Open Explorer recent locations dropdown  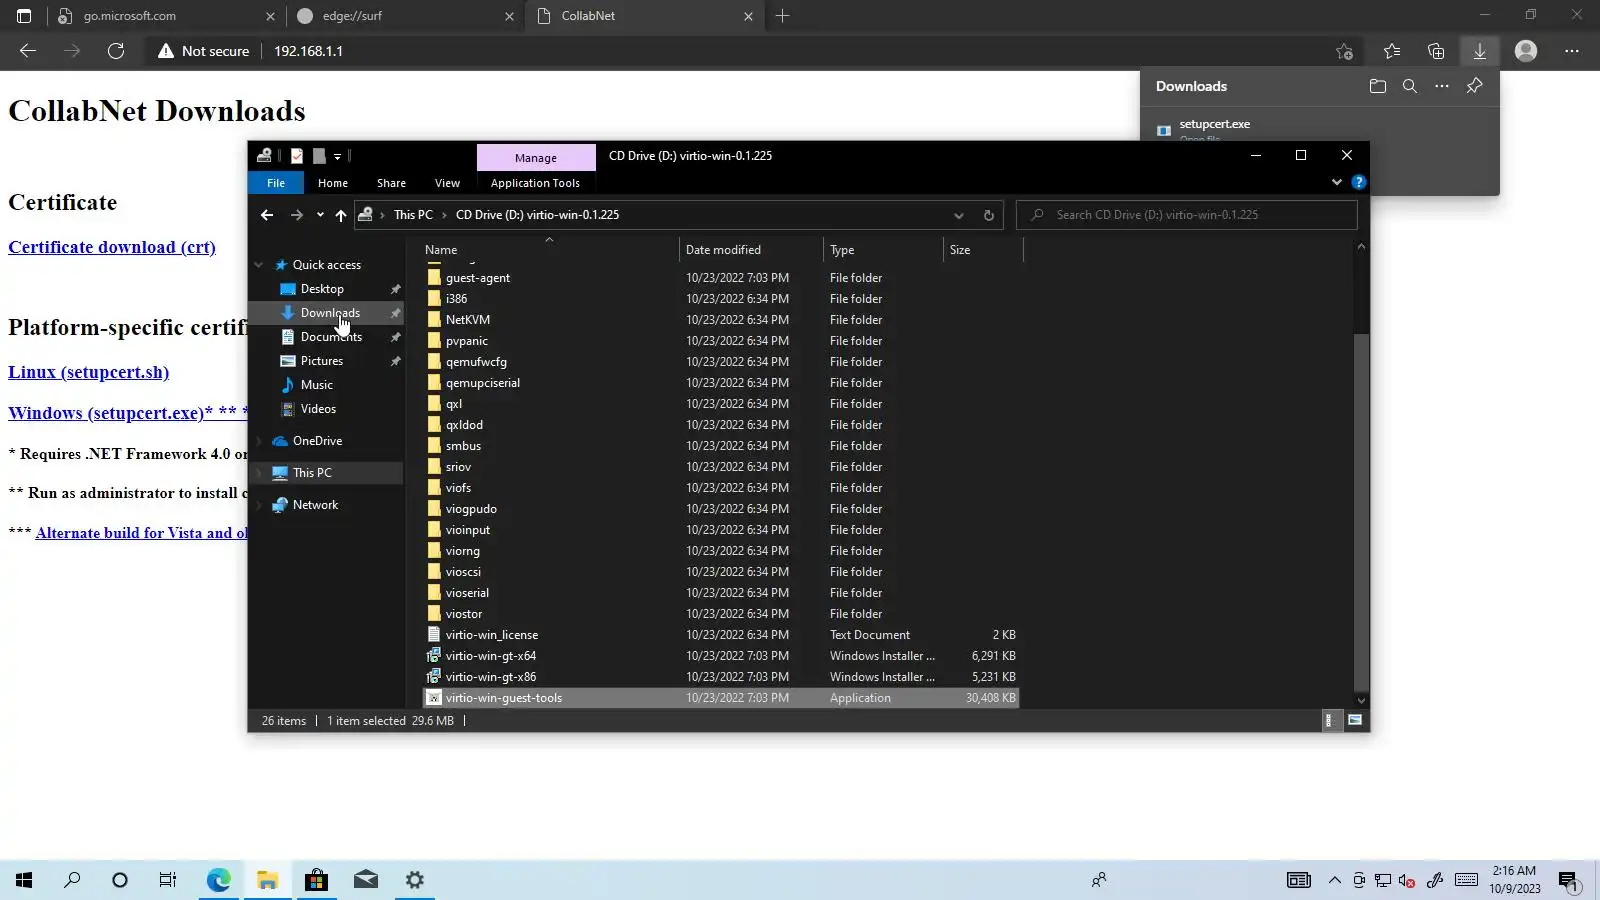[320, 215]
